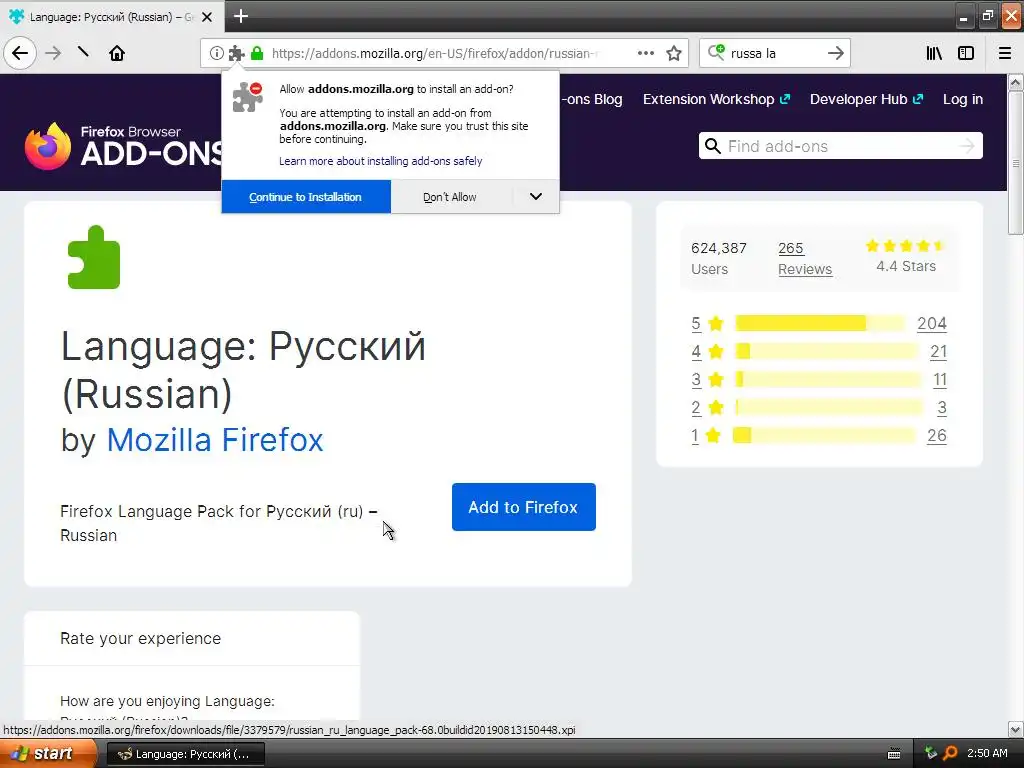Click Don't Allow button
The image size is (1024, 768).
(450, 197)
